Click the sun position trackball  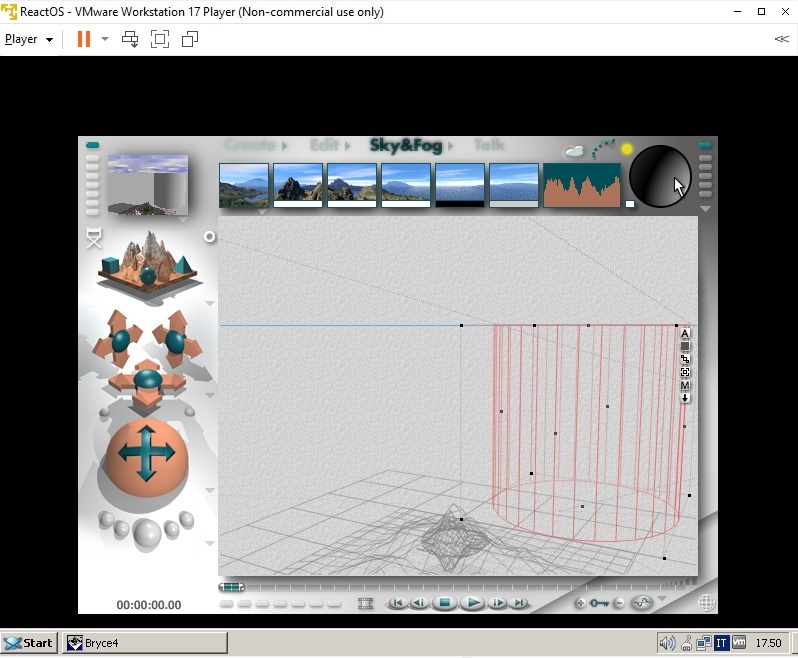(660, 177)
